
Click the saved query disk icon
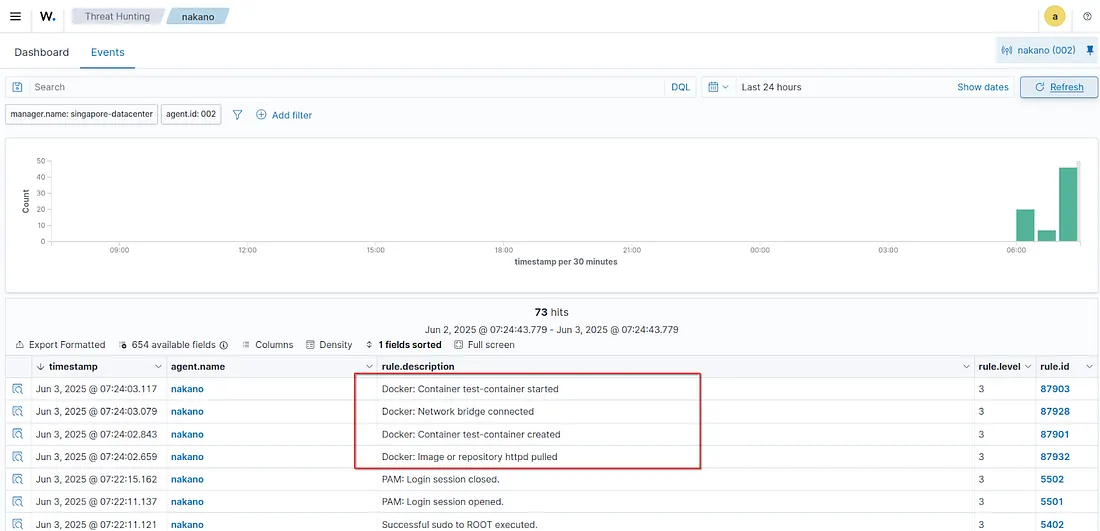18,87
